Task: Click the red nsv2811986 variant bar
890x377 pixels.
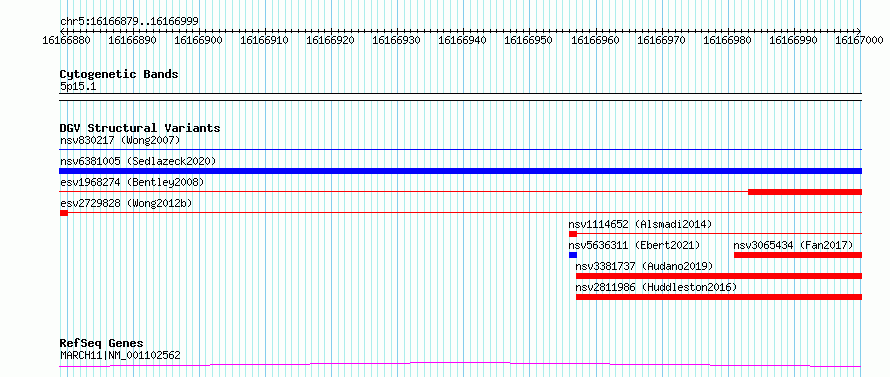Action: pos(719,297)
